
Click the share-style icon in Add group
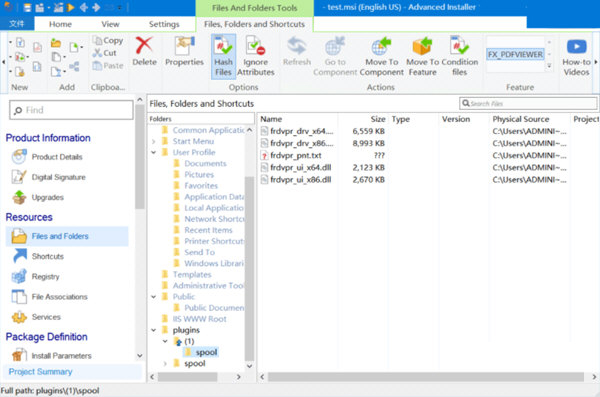(x=74, y=67)
